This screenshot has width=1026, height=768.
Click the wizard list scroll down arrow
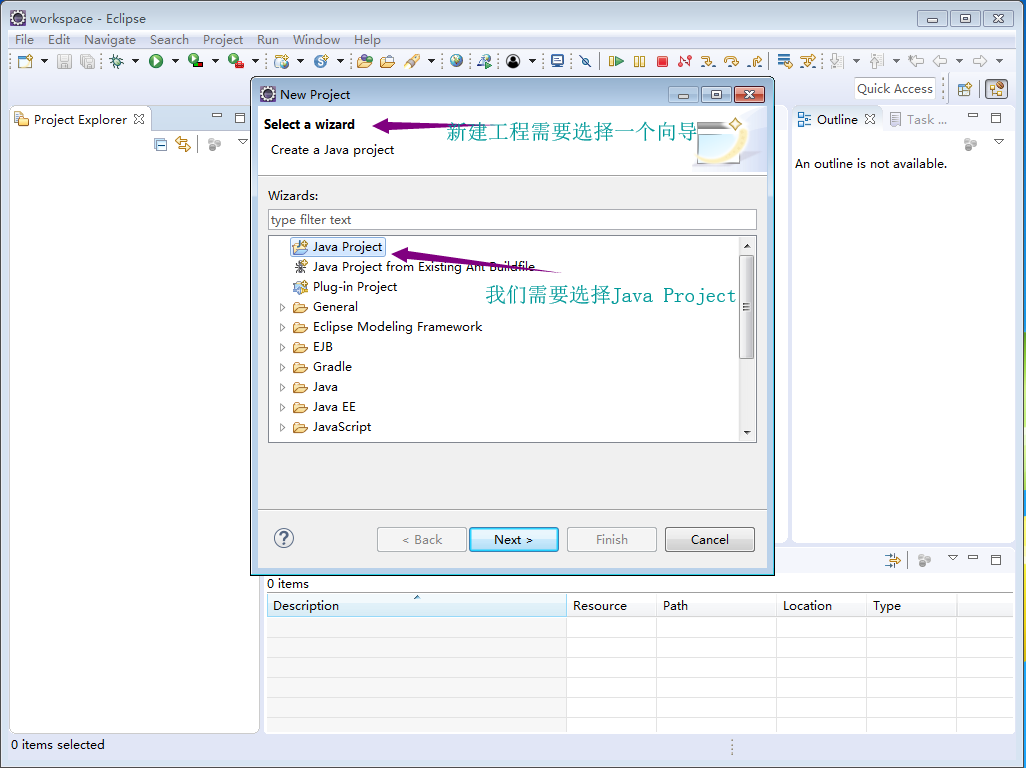[x=747, y=433]
